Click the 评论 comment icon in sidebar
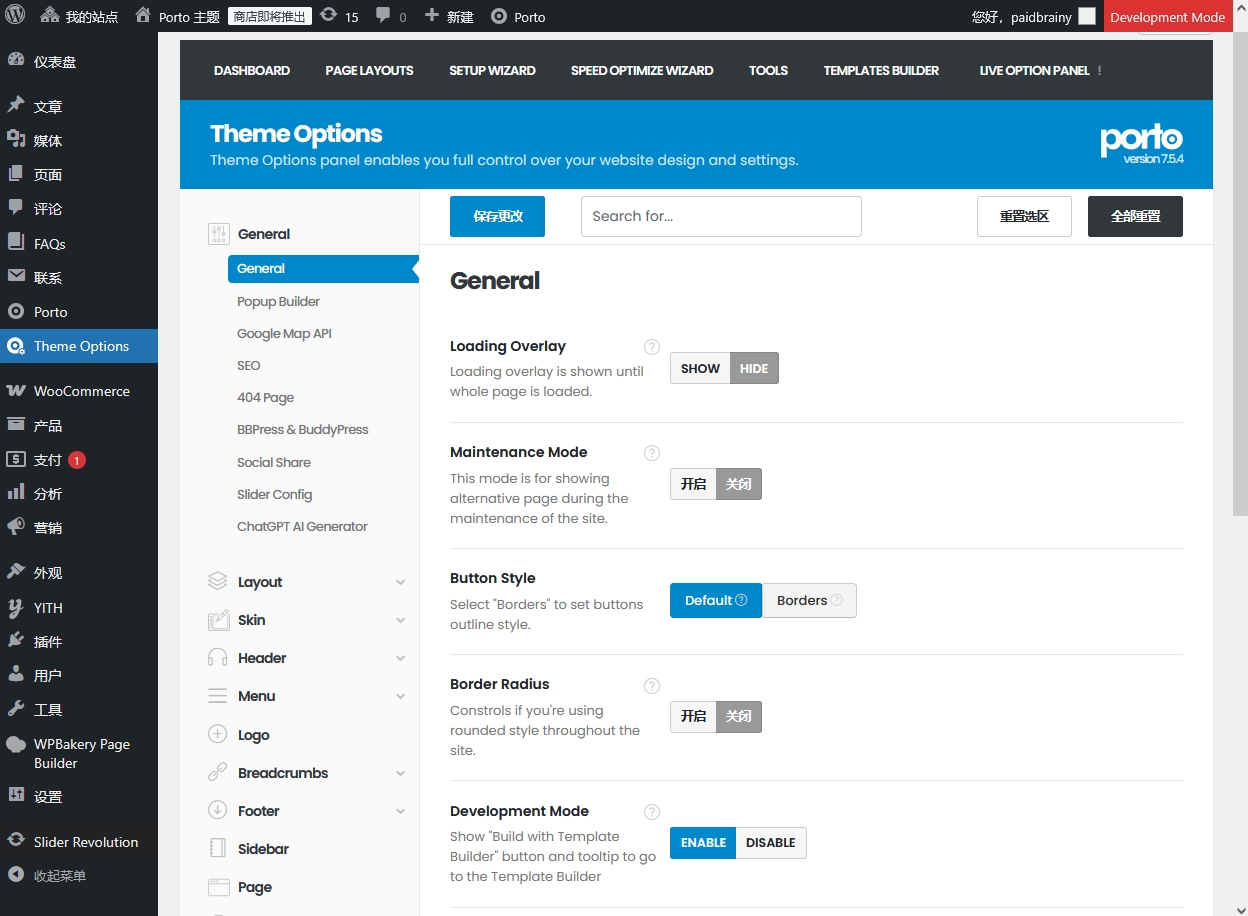The height and width of the screenshot is (916, 1248). pos(15,208)
